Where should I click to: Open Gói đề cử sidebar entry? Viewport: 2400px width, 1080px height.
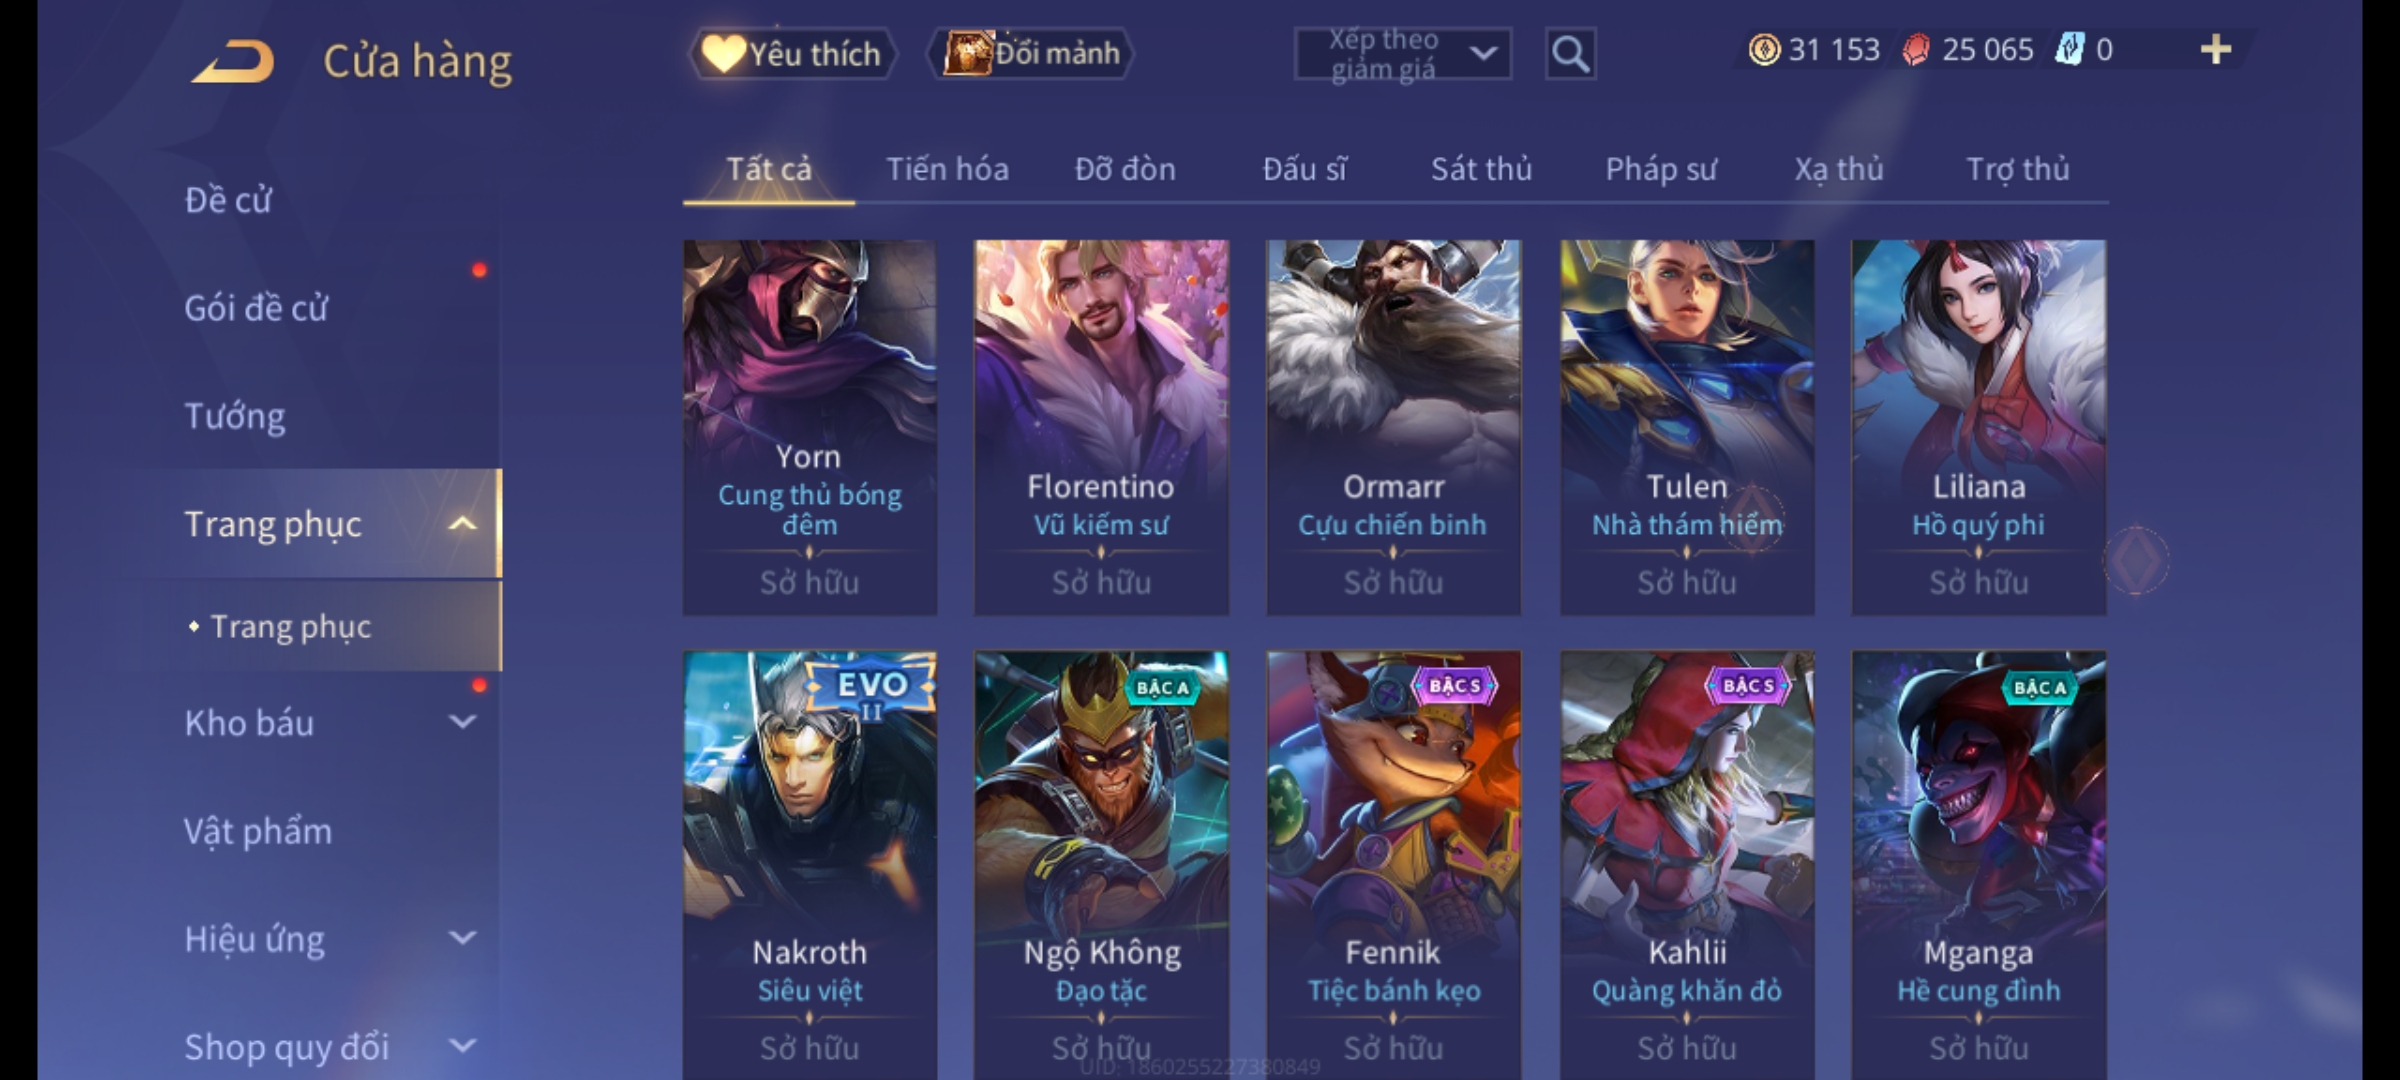(256, 308)
